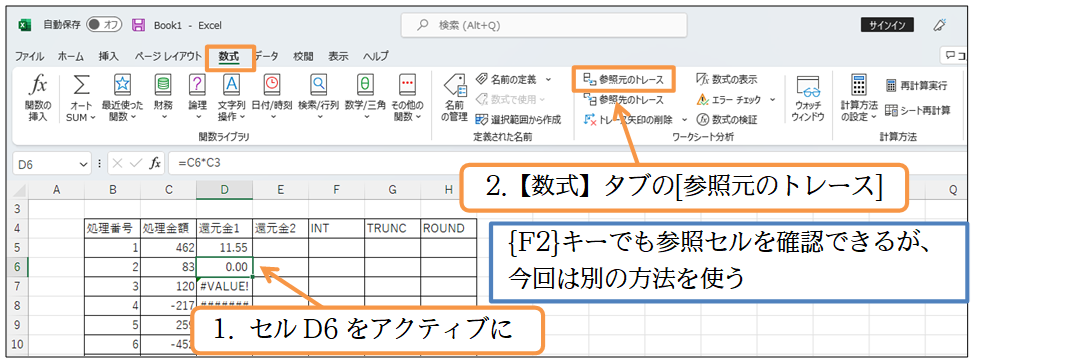
Task: Click the search box 検索 (Alt+Q)
Action: point(544,25)
